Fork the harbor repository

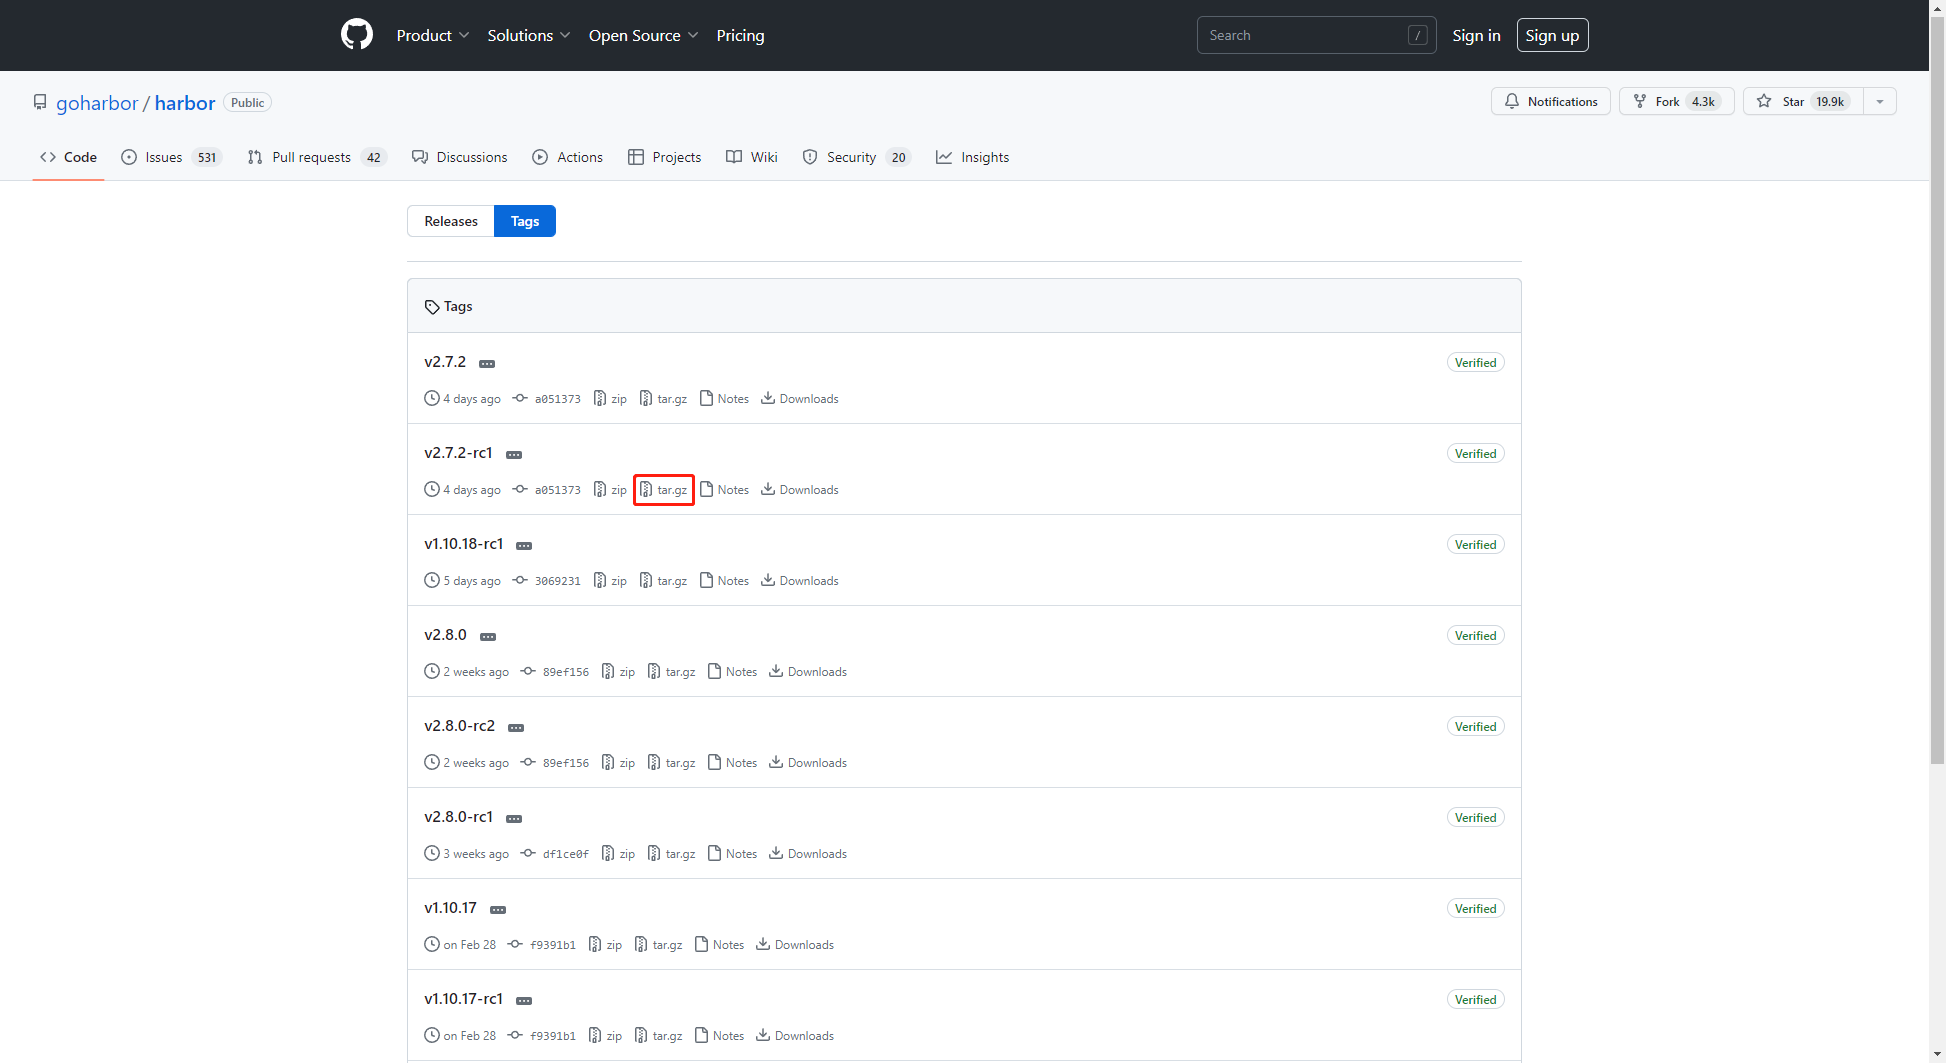tap(1677, 101)
